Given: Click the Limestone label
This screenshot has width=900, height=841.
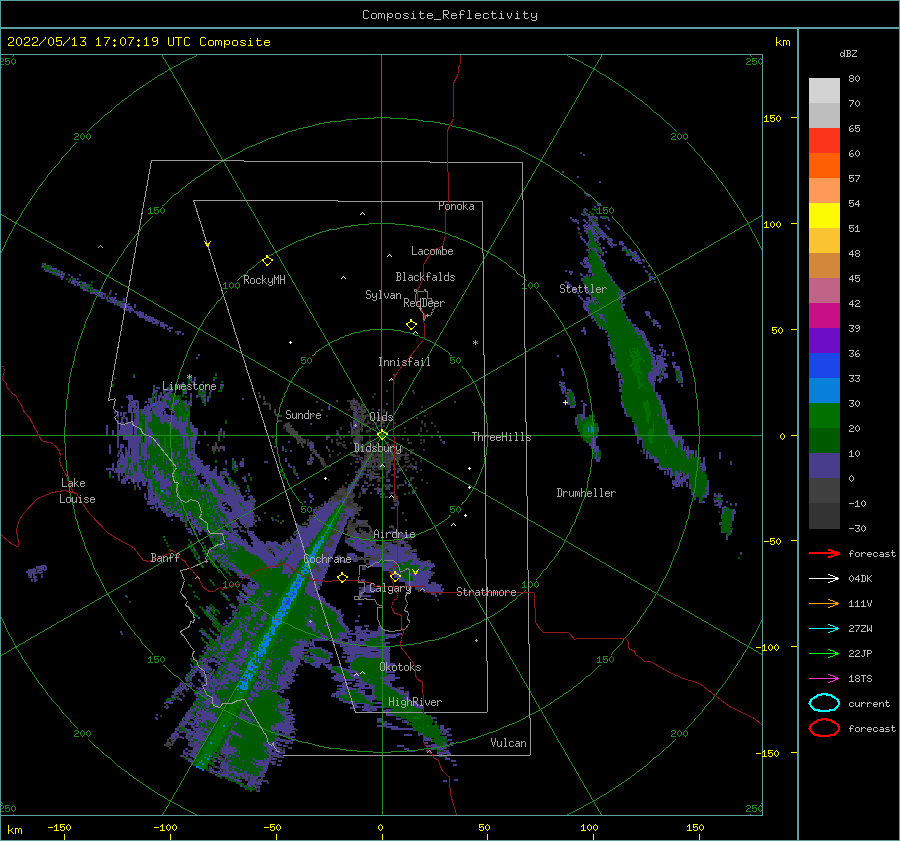Looking at the screenshot, I should 189,386.
